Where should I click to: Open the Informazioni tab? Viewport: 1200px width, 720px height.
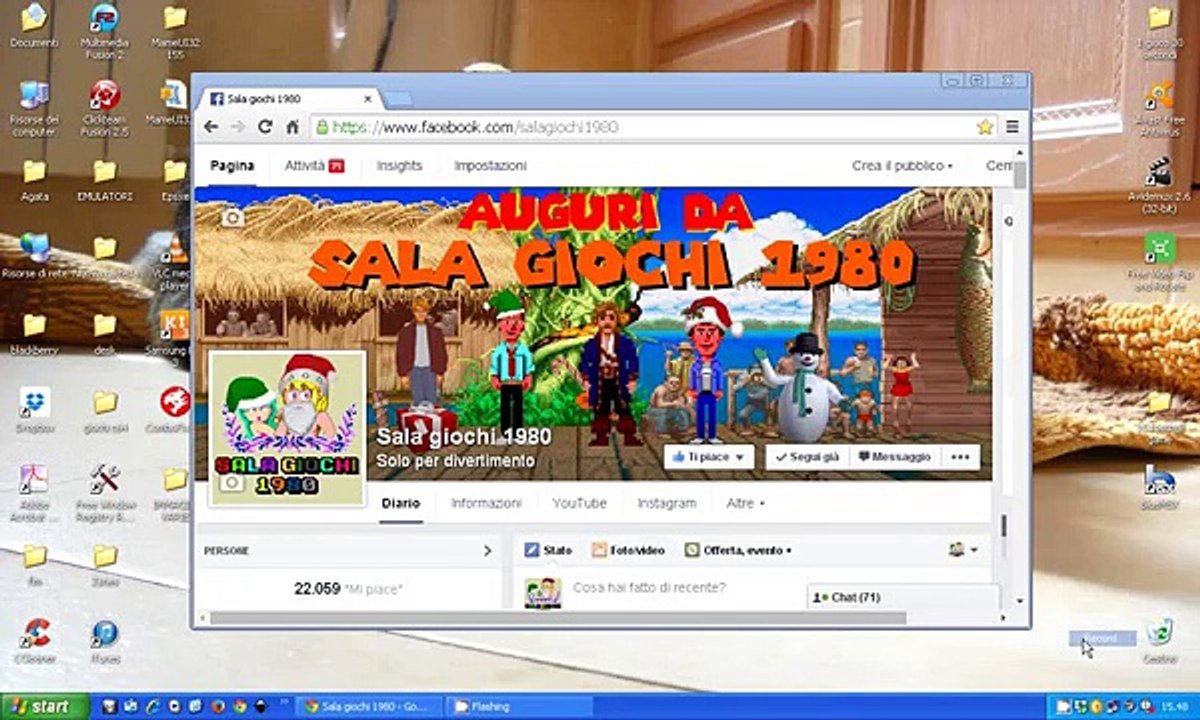tap(486, 503)
